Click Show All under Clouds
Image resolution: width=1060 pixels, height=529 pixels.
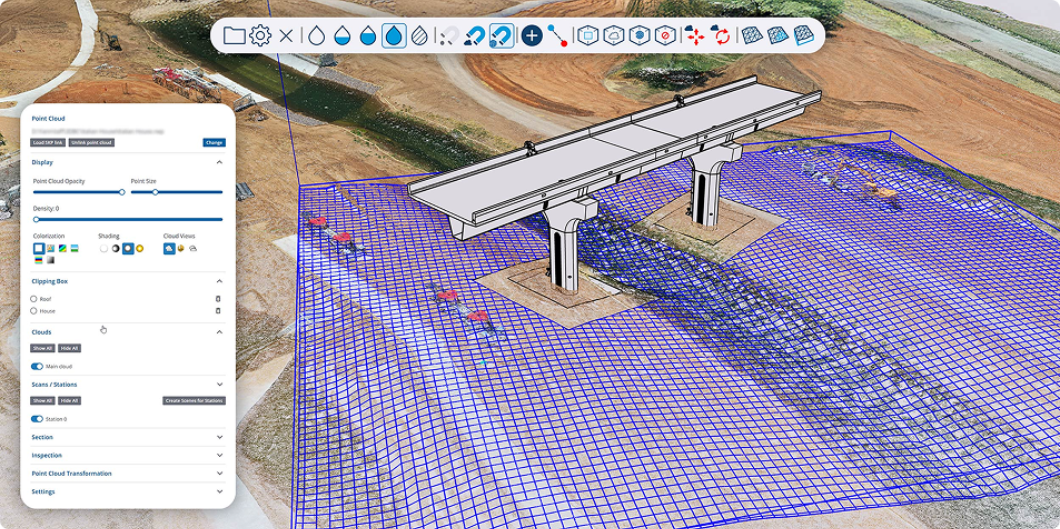tap(43, 348)
